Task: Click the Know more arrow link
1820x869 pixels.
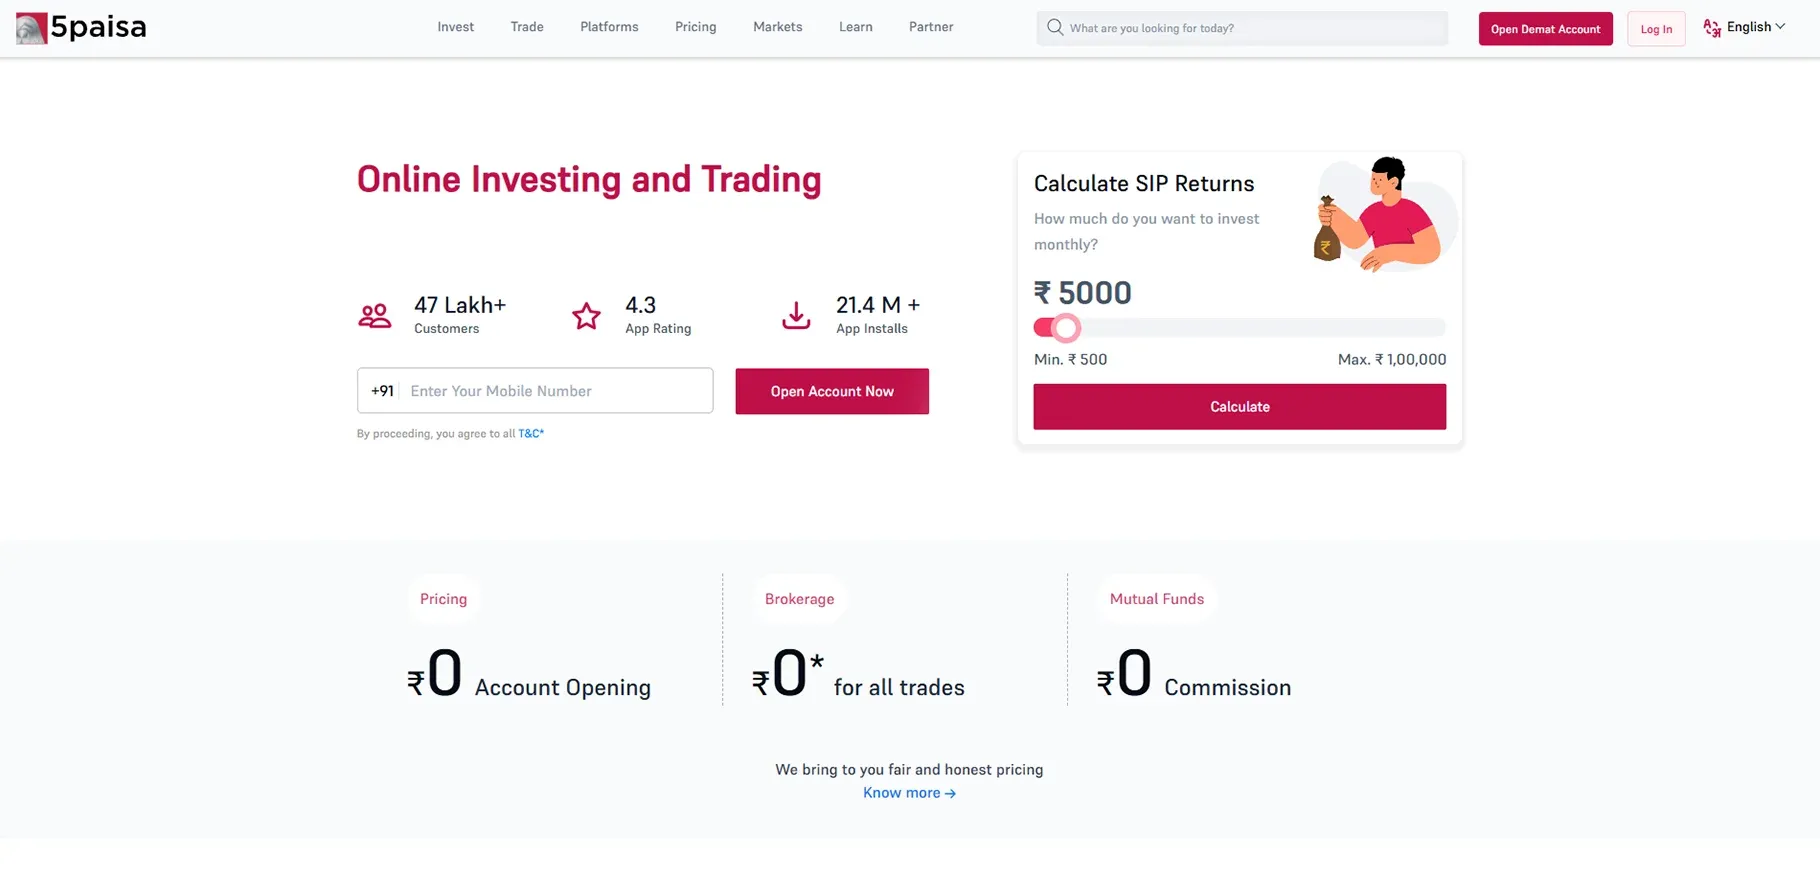Action: [x=909, y=793]
